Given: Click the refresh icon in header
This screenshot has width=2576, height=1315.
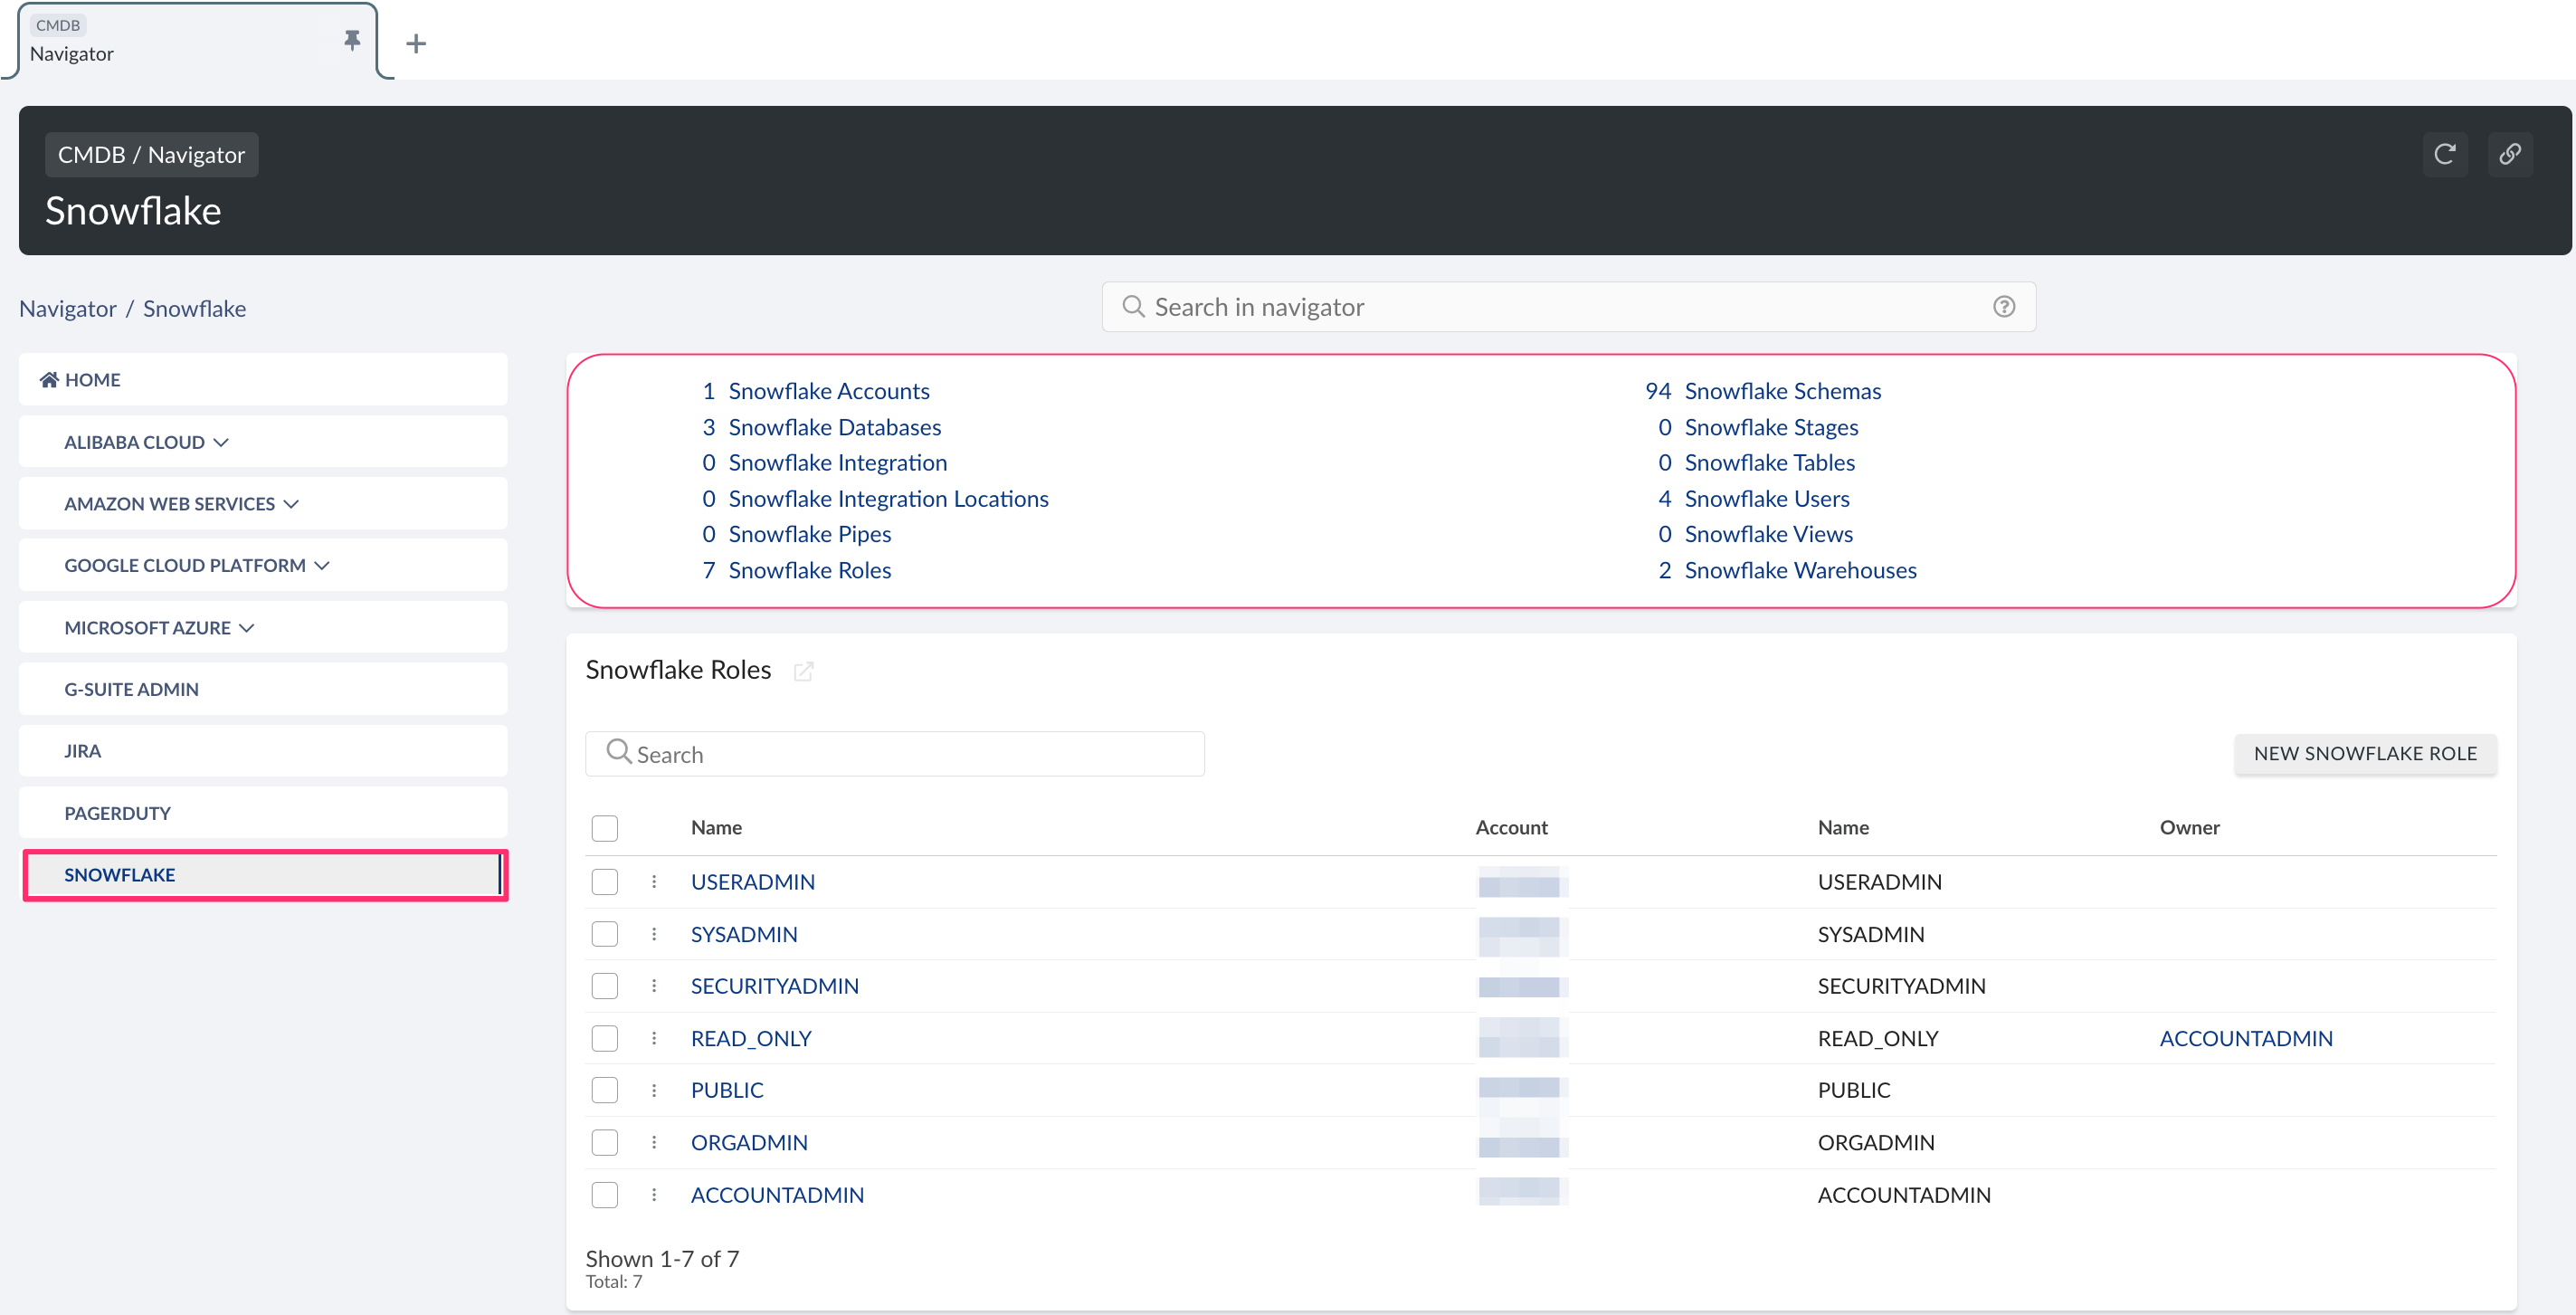Looking at the screenshot, I should 2444,154.
